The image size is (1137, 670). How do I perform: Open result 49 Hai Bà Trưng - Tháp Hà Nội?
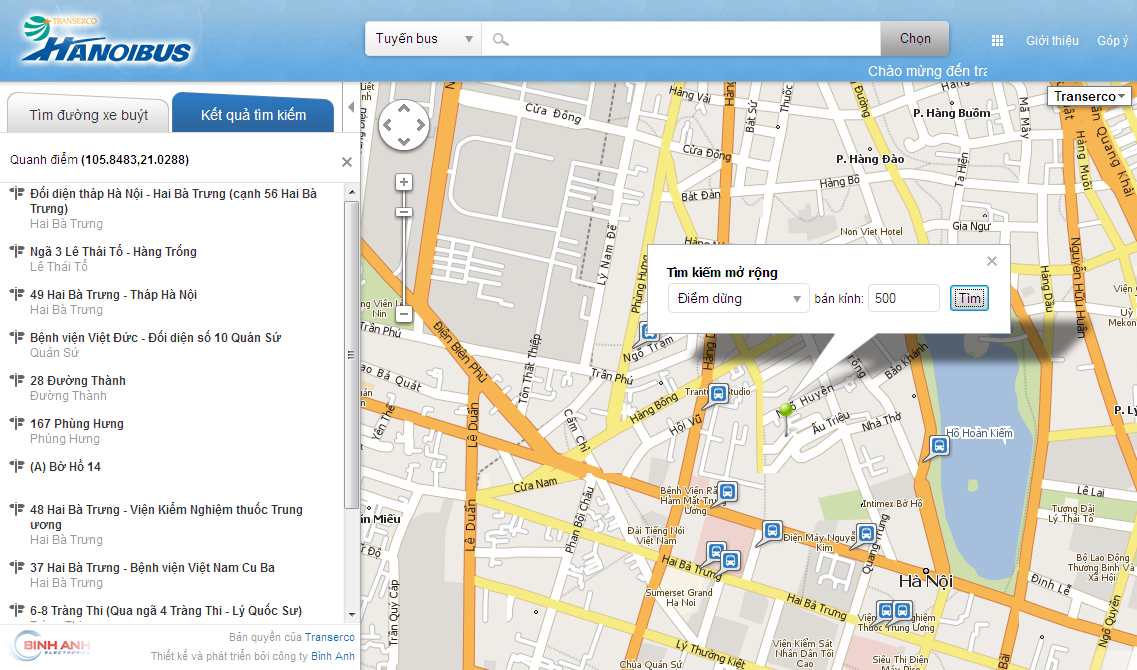click(113, 294)
